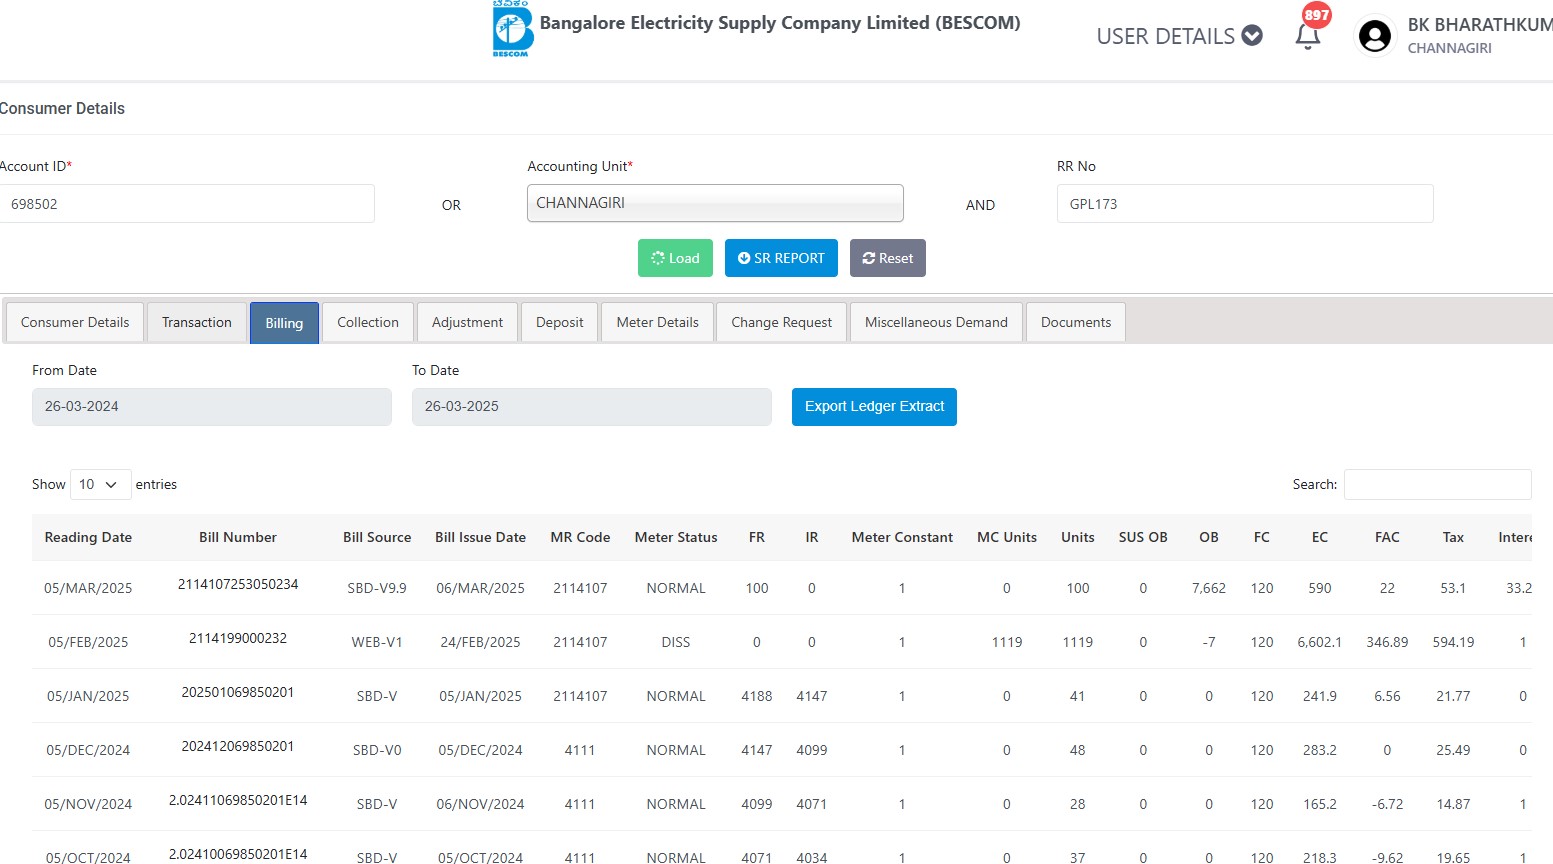Open the Consumer Details tab

tap(75, 322)
